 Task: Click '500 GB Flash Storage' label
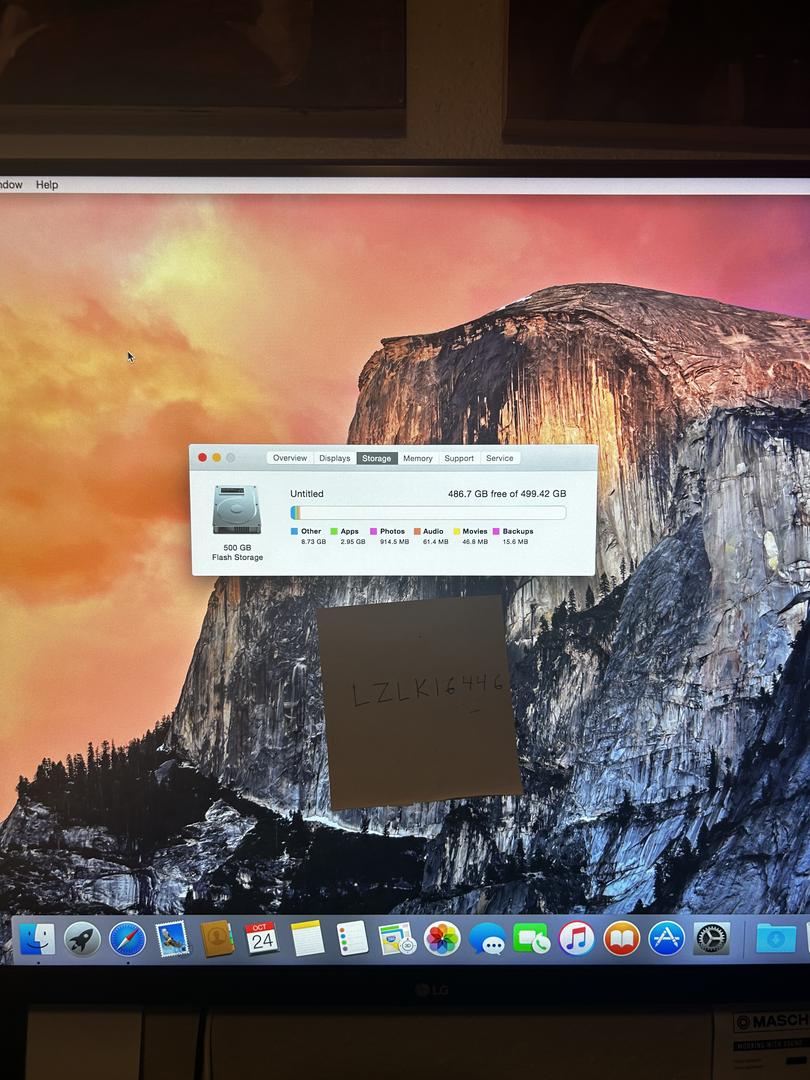pyautogui.click(x=238, y=552)
